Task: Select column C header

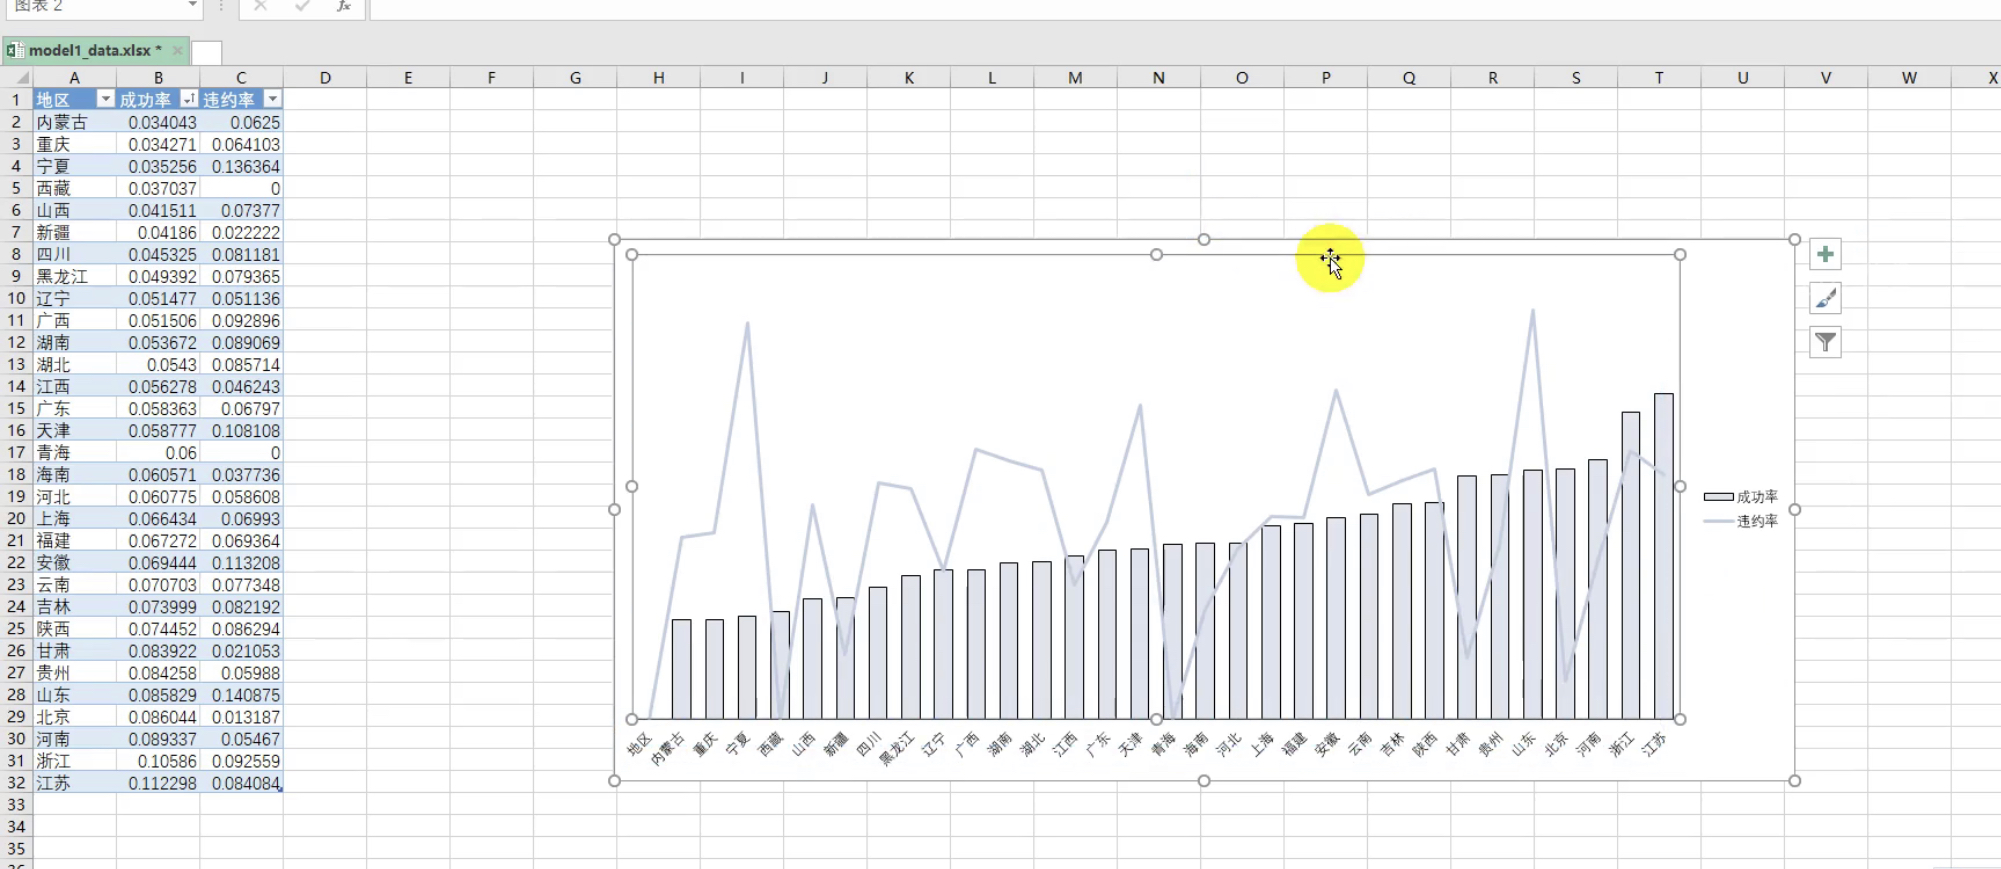Action: pos(241,77)
